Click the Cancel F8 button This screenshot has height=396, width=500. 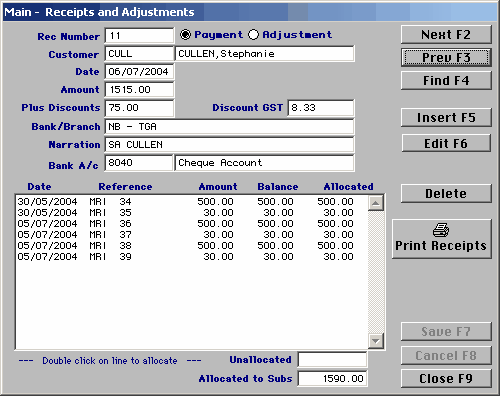(446, 356)
